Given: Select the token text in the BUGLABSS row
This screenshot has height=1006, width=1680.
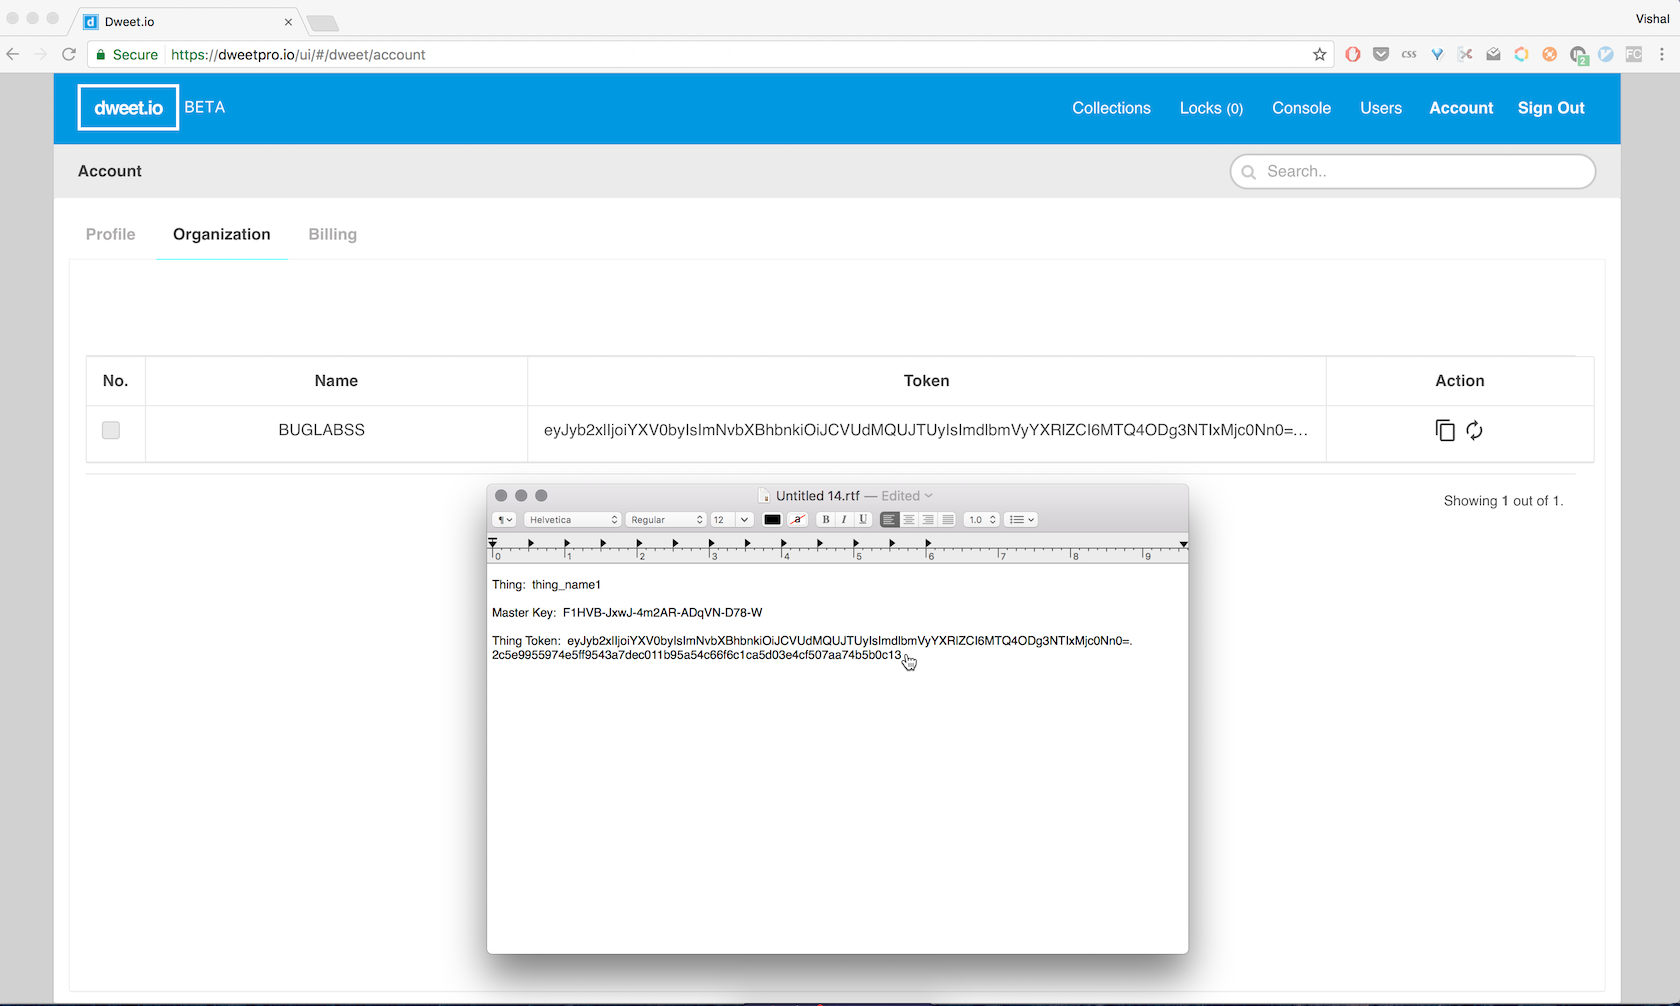Looking at the screenshot, I should [926, 430].
